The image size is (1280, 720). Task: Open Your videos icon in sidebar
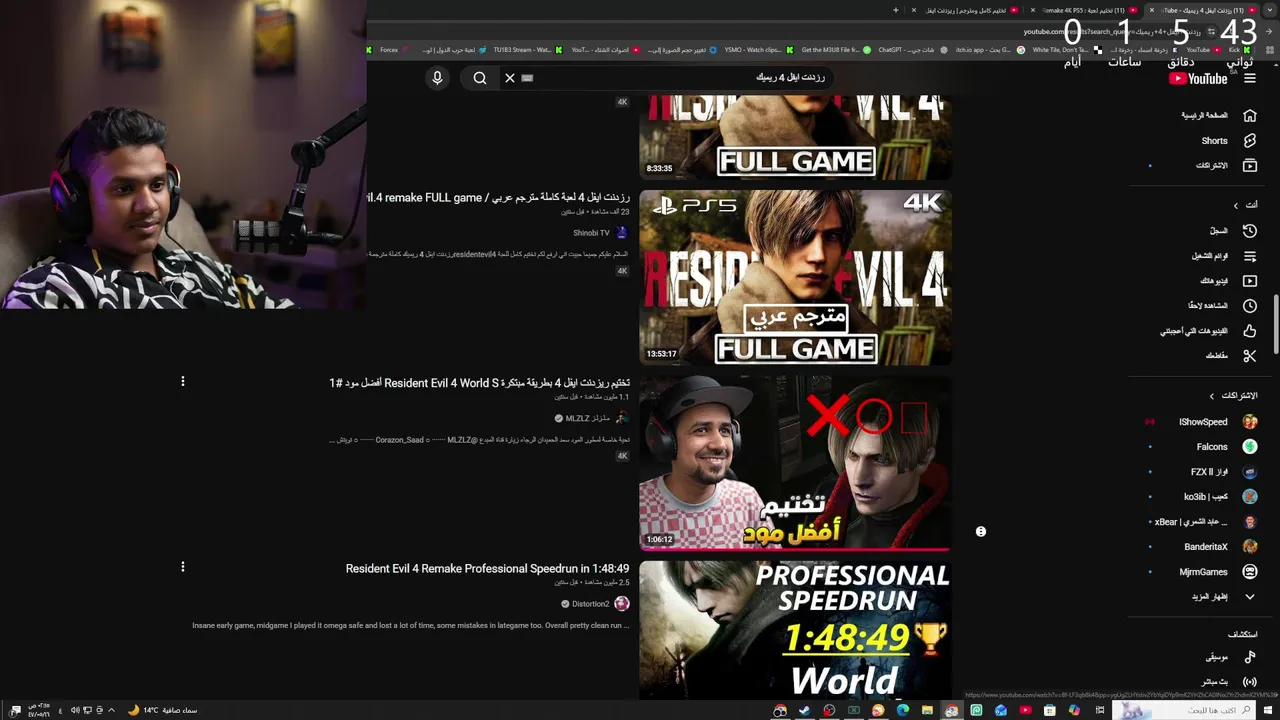pos(1250,281)
